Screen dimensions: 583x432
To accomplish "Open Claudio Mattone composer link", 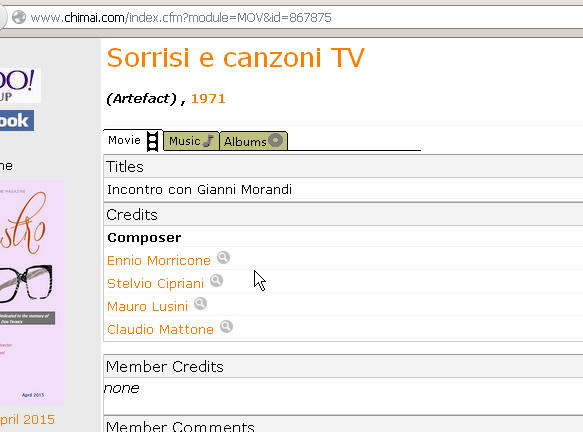I will (160, 330).
